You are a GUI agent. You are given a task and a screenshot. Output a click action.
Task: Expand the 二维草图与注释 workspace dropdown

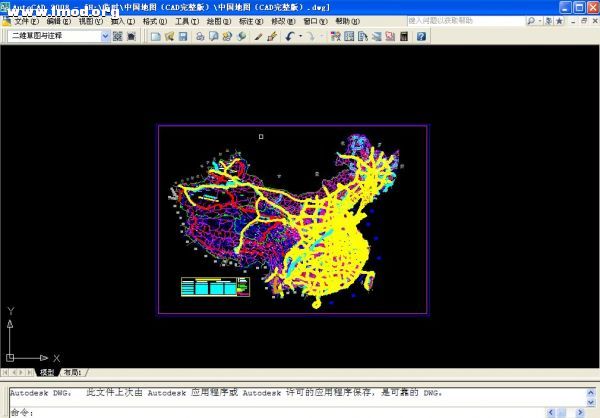105,36
